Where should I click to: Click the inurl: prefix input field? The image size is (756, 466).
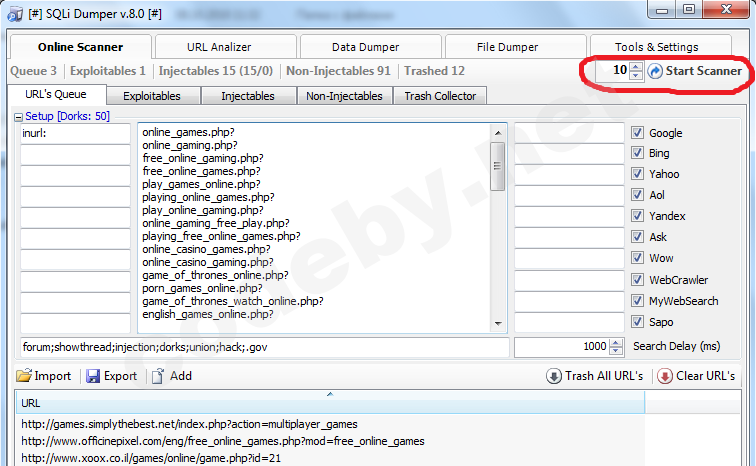[75, 133]
